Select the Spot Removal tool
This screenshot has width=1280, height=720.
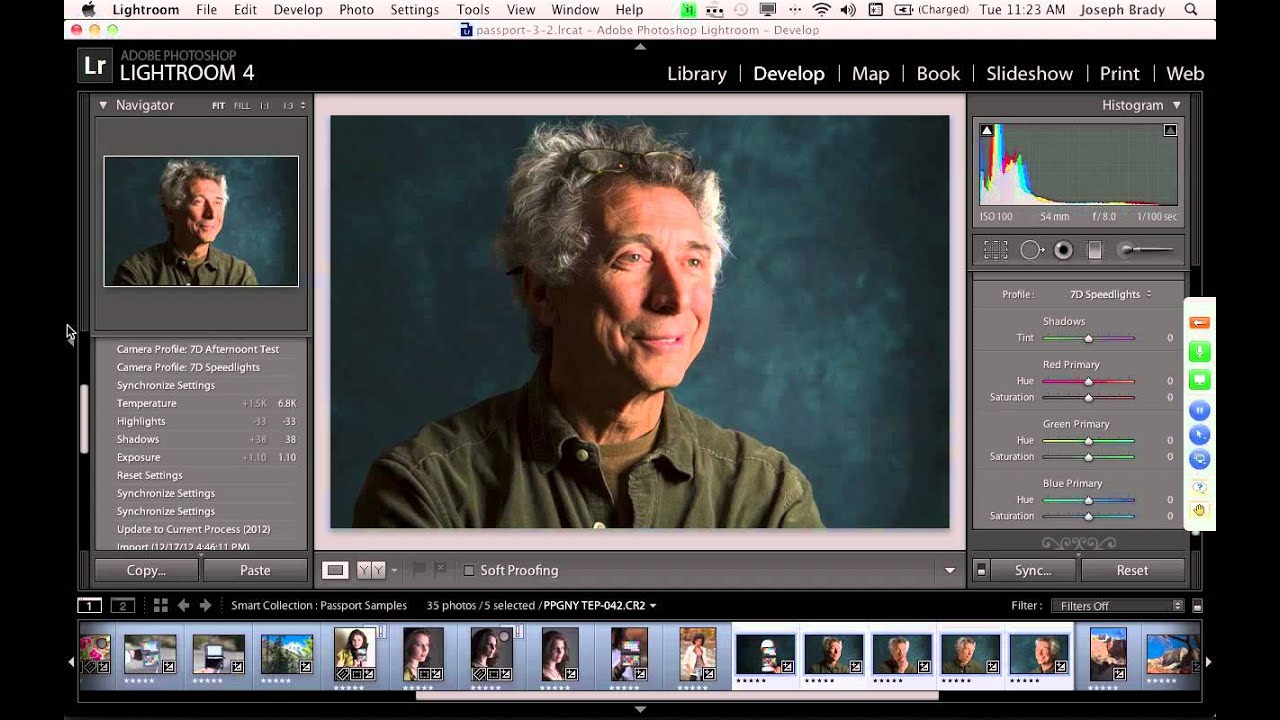1031,250
